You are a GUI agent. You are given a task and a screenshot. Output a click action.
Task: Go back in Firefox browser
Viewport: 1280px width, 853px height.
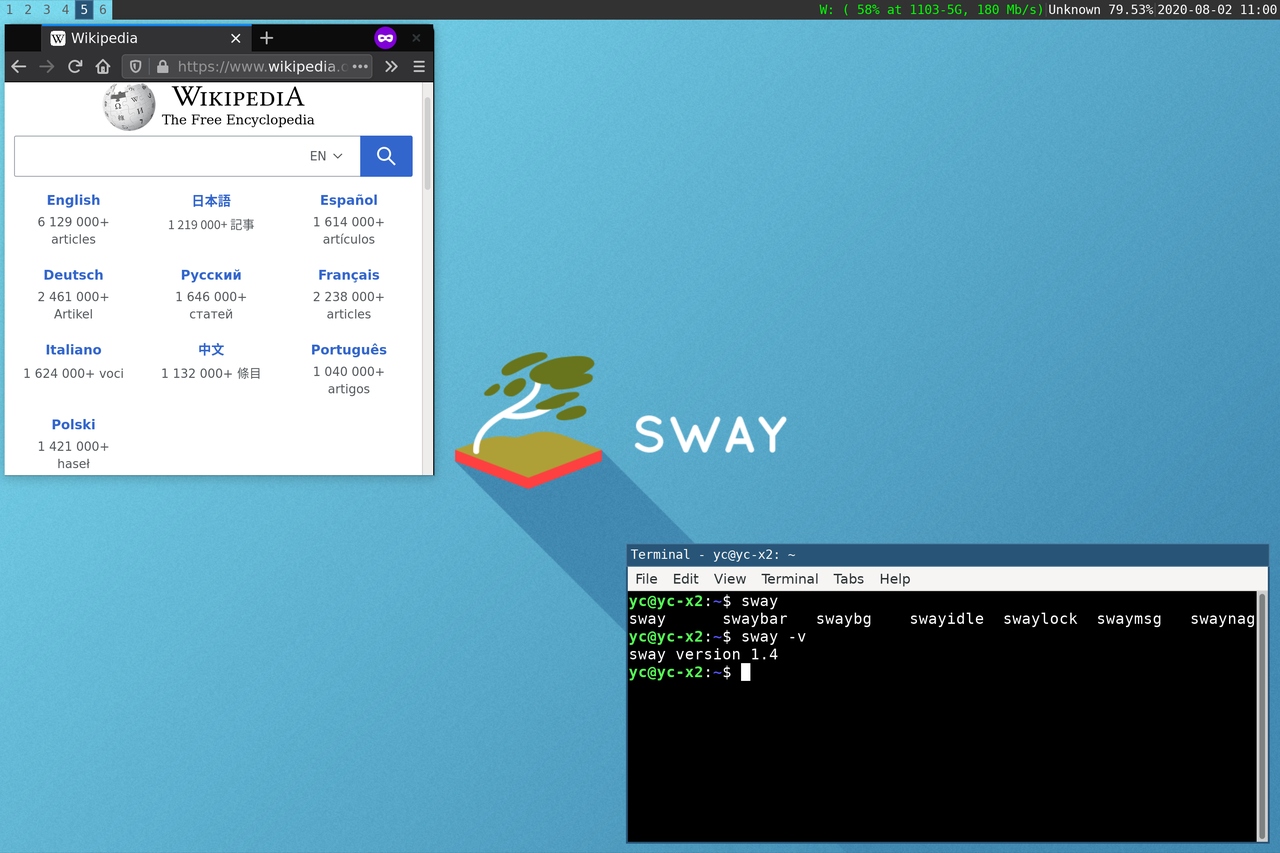[19, 67]
